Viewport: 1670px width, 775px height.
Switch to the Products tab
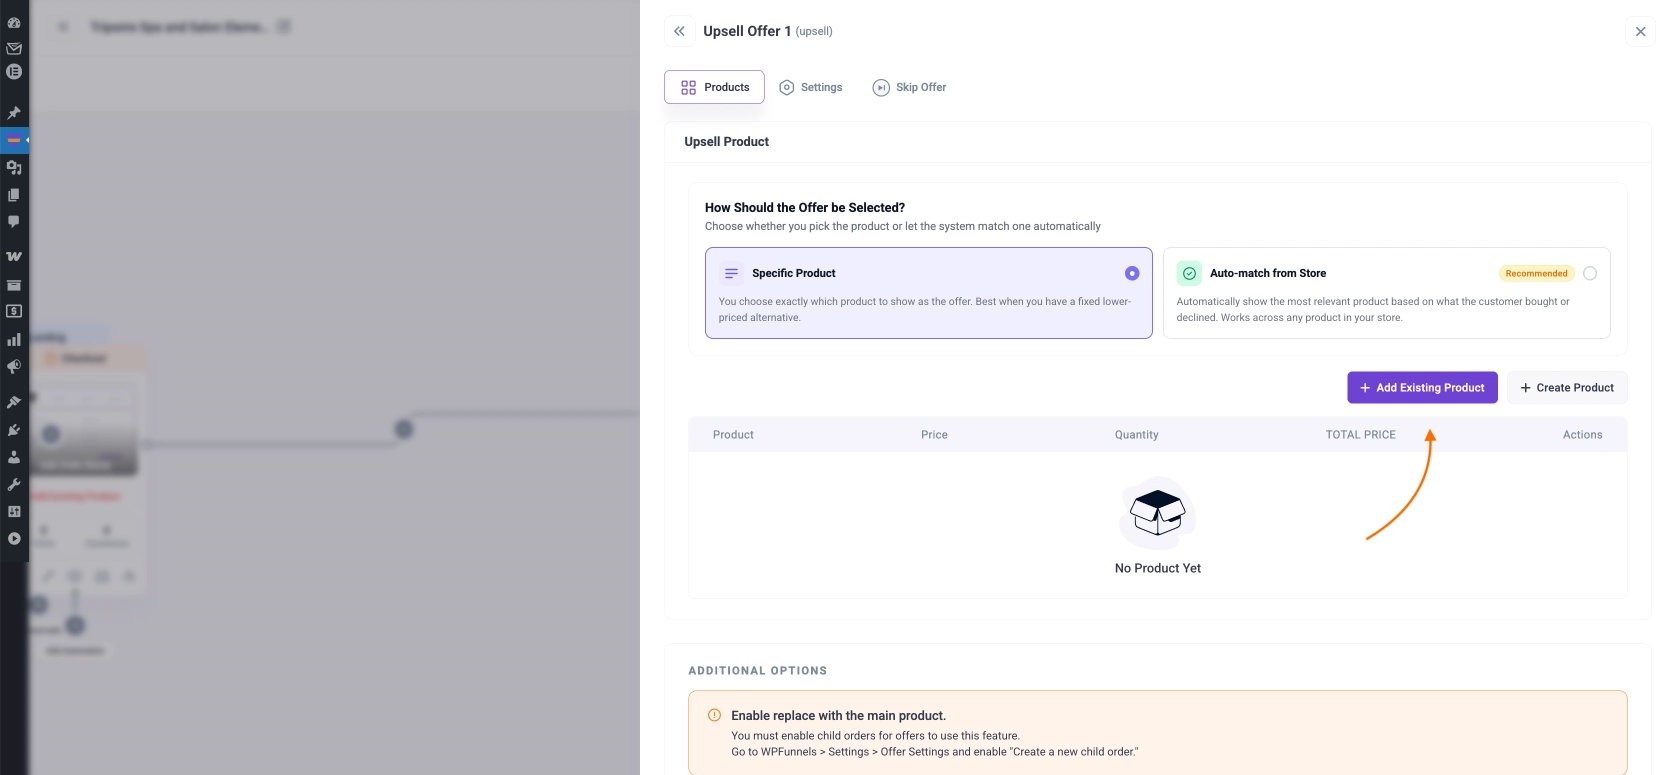pyautogui.click(x=714, y=87)
